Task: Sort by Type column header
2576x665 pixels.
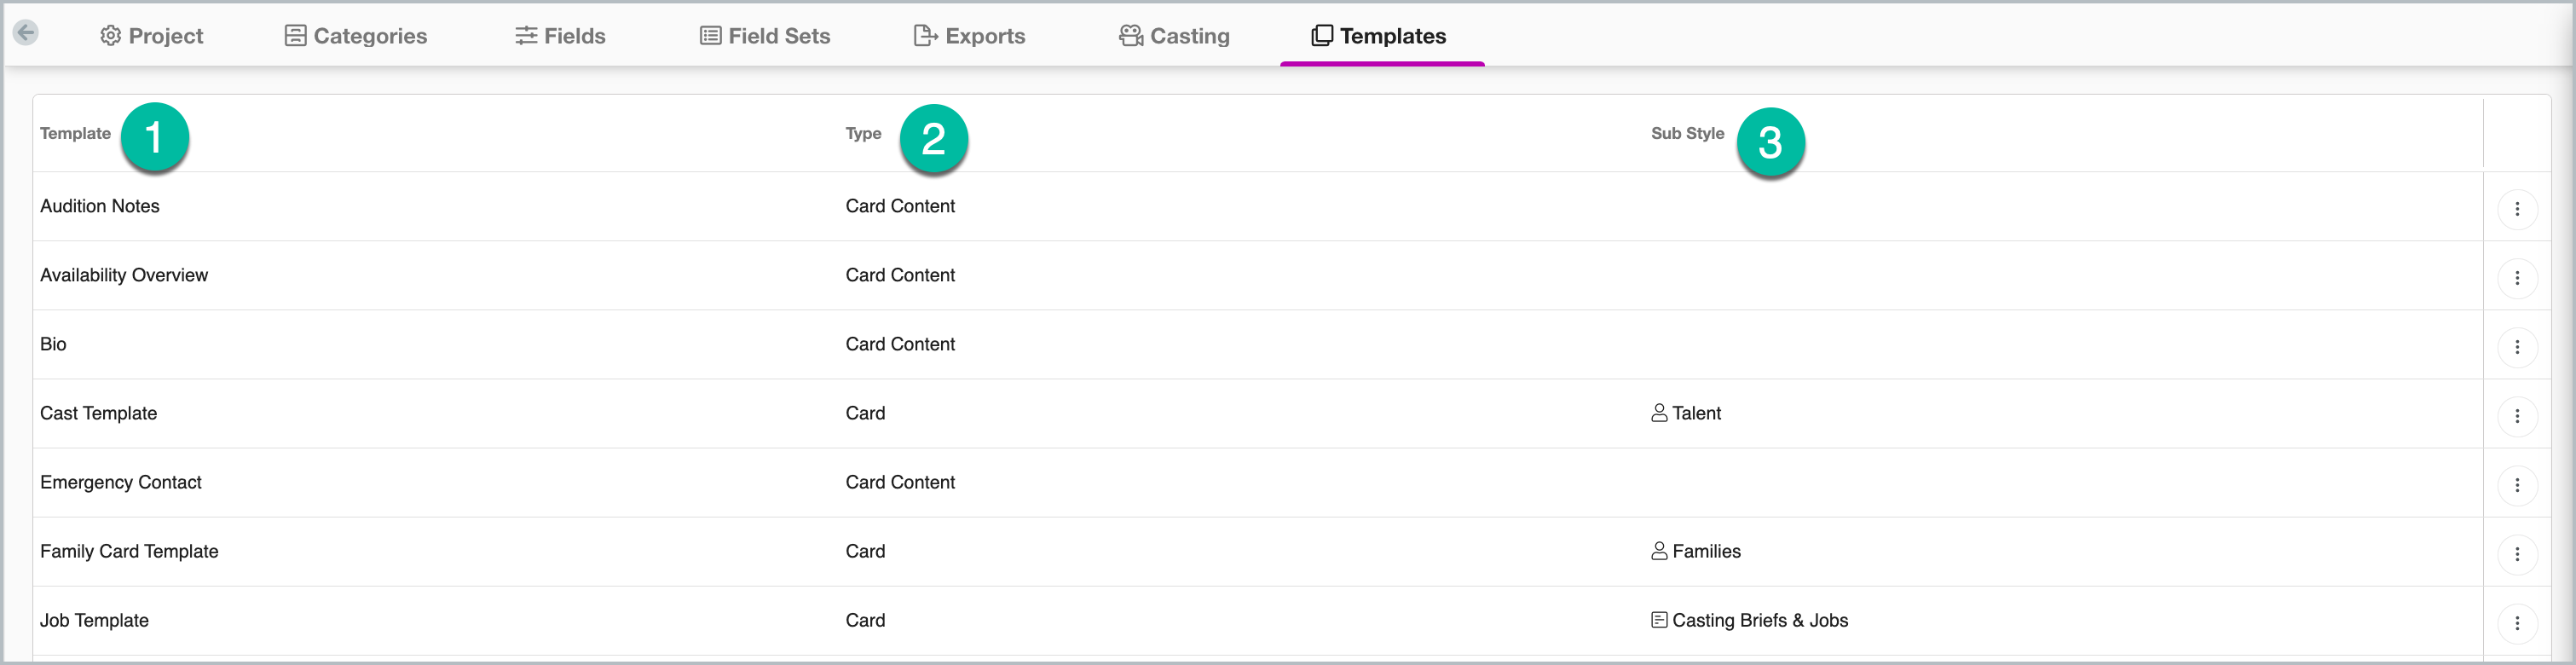Action: [863, 133]
